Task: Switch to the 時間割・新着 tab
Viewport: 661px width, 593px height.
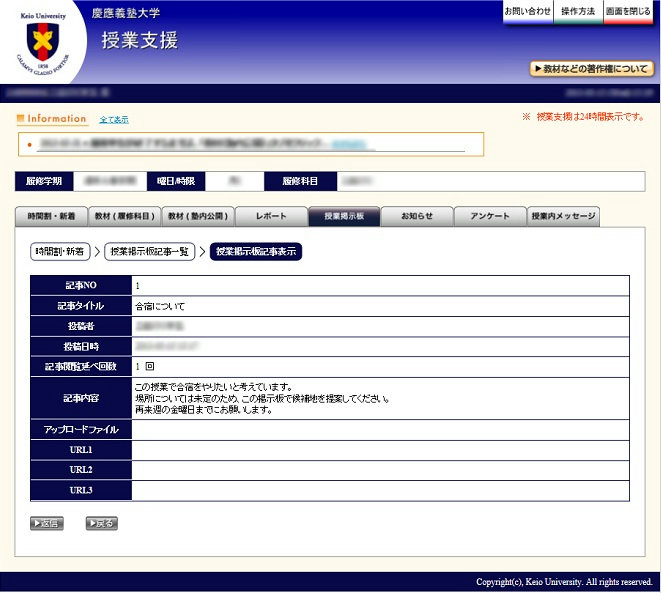Action: (51, 217)
